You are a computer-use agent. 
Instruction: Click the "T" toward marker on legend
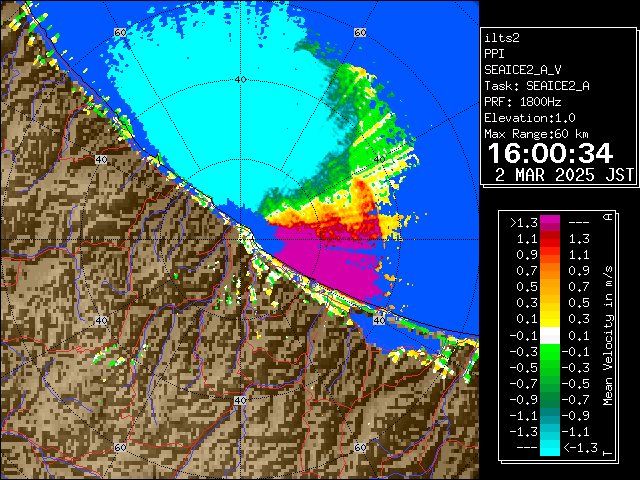[608, 453]
